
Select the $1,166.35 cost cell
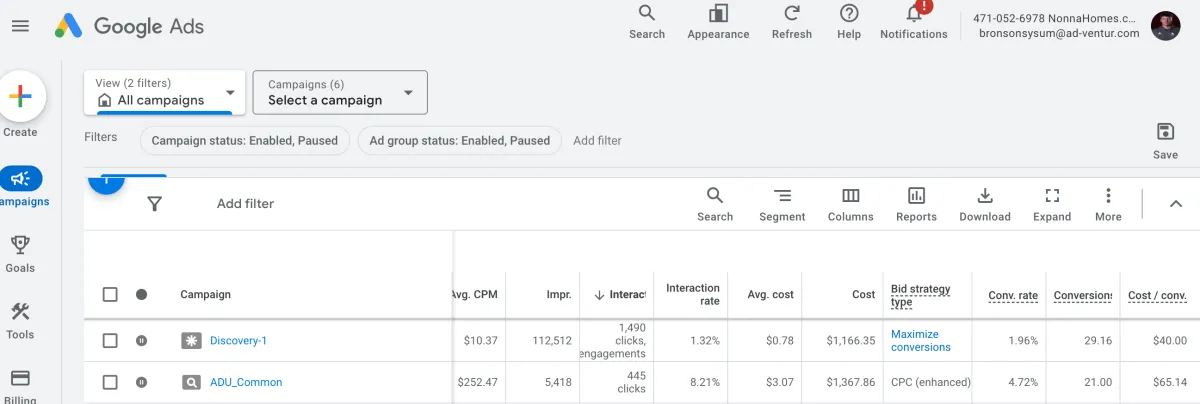coord(851,341)
